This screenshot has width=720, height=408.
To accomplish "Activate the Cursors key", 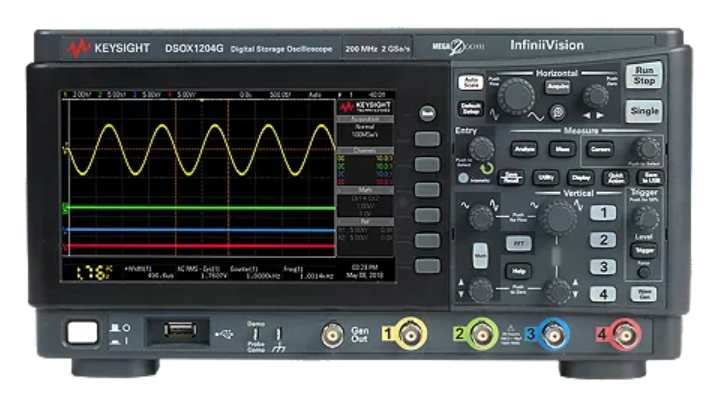I will [600, 149].
